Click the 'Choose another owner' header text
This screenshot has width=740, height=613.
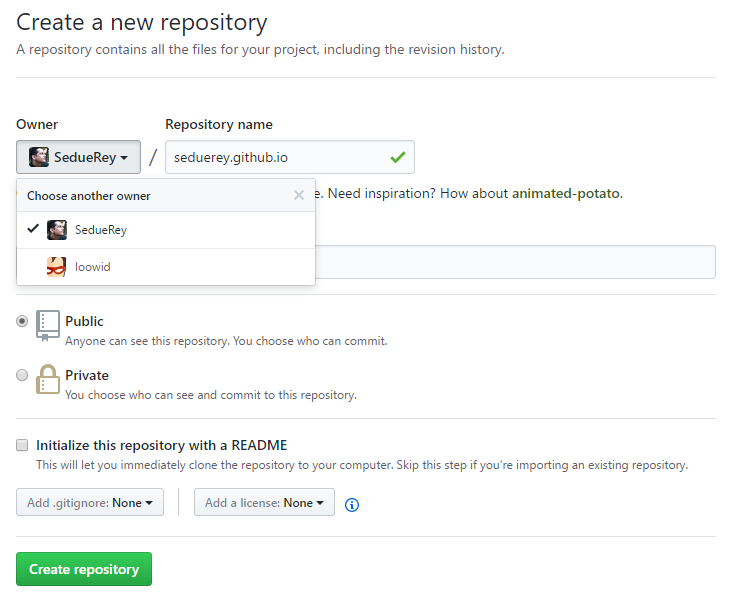[88, 196]
